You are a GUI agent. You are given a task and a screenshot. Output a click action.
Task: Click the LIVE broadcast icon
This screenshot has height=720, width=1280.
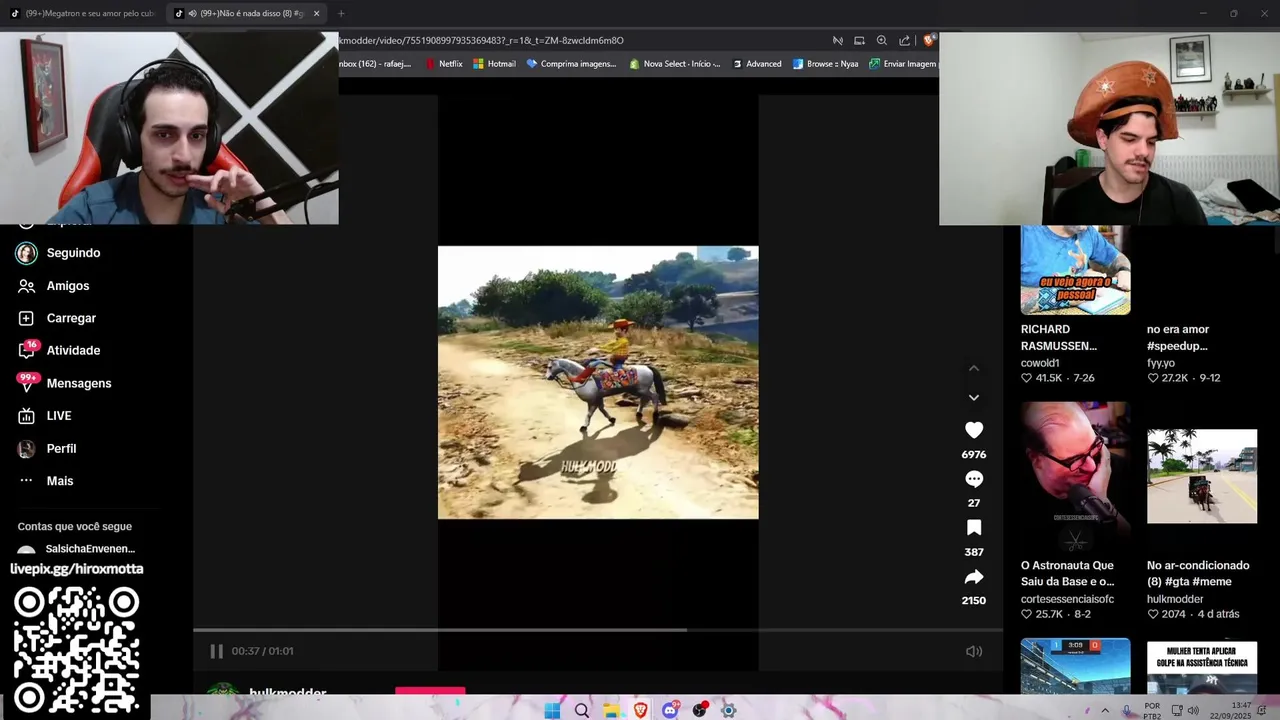coord(26,416)
